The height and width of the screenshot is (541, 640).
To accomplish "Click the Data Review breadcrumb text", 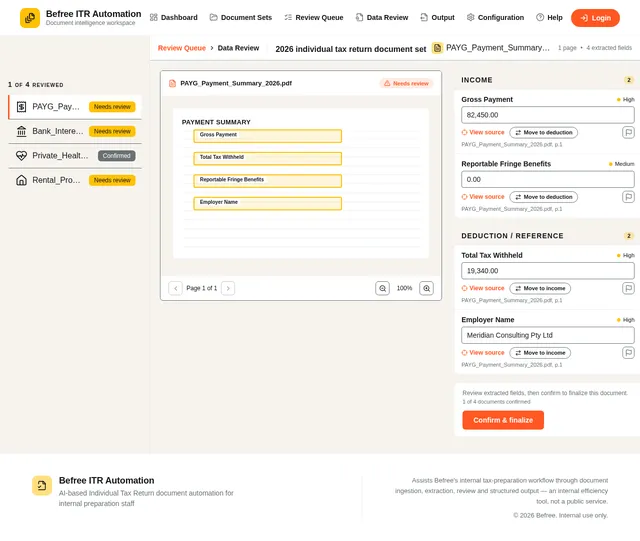I will click(238, 48).
